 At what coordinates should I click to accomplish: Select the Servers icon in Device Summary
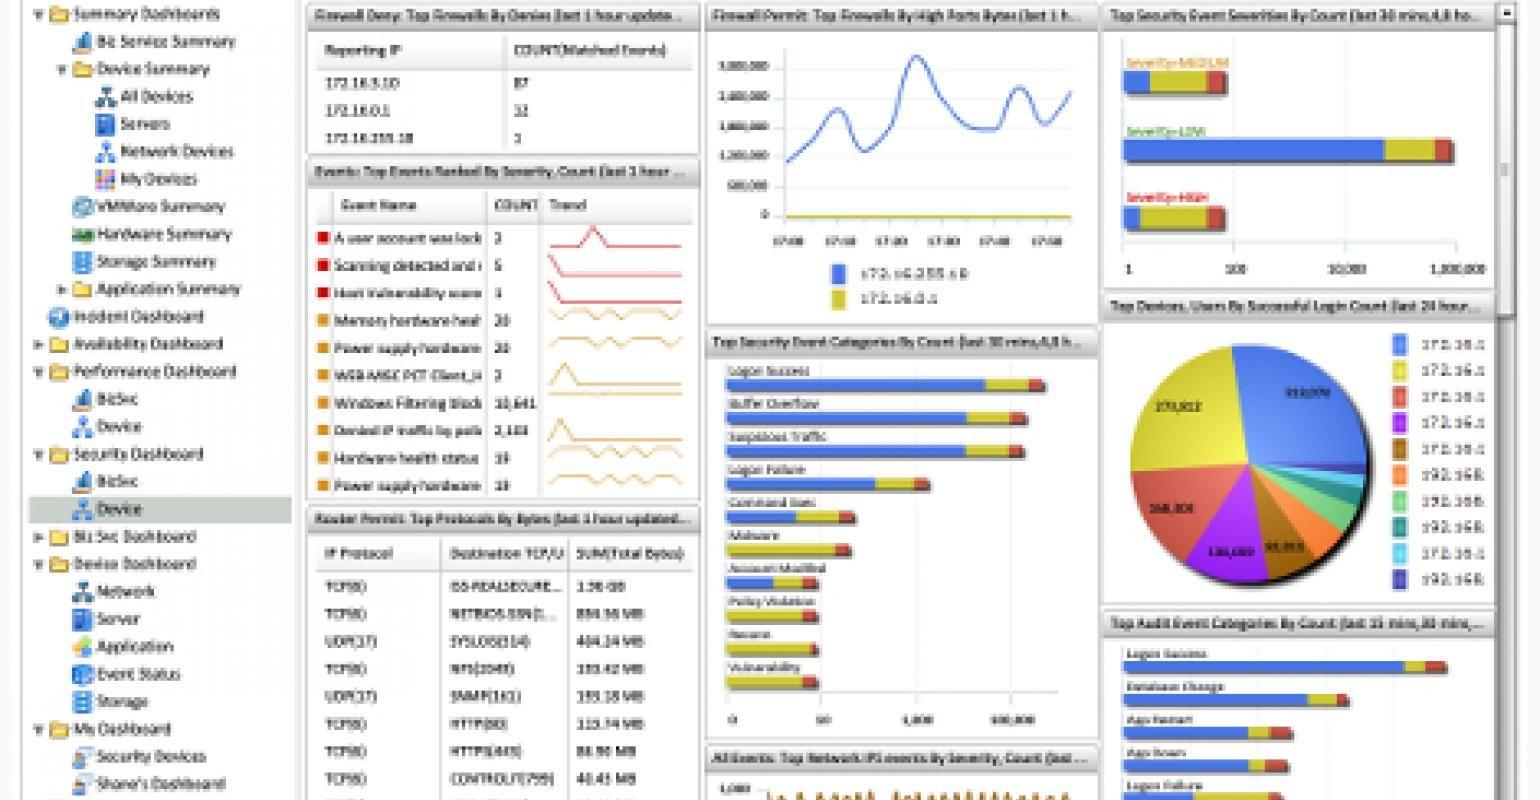105,124
